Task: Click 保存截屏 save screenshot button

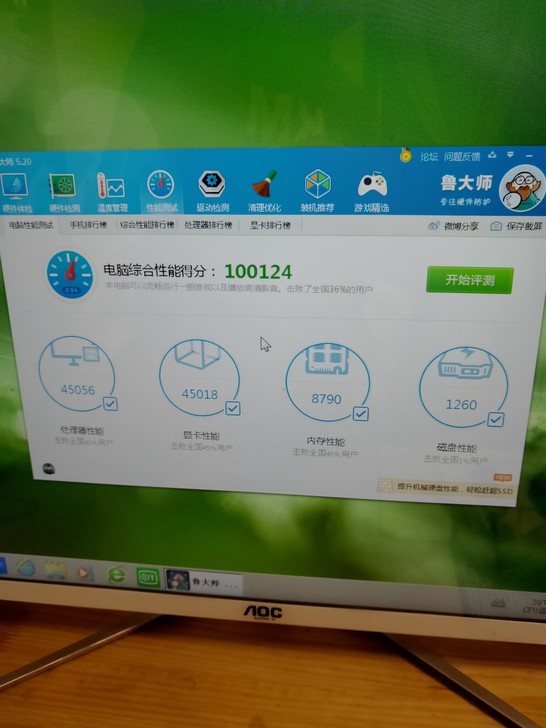Action: point(517,226)
